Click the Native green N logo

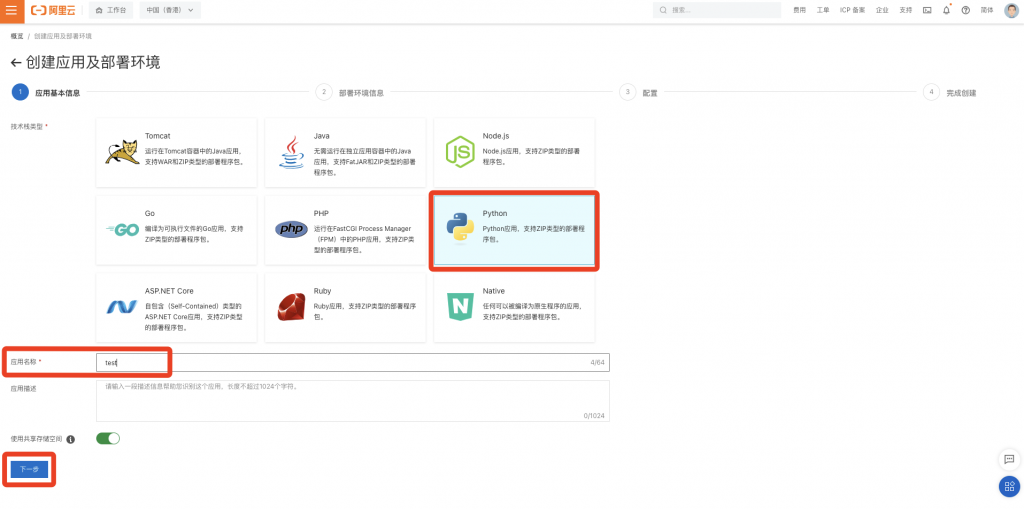tap(460, 306)
